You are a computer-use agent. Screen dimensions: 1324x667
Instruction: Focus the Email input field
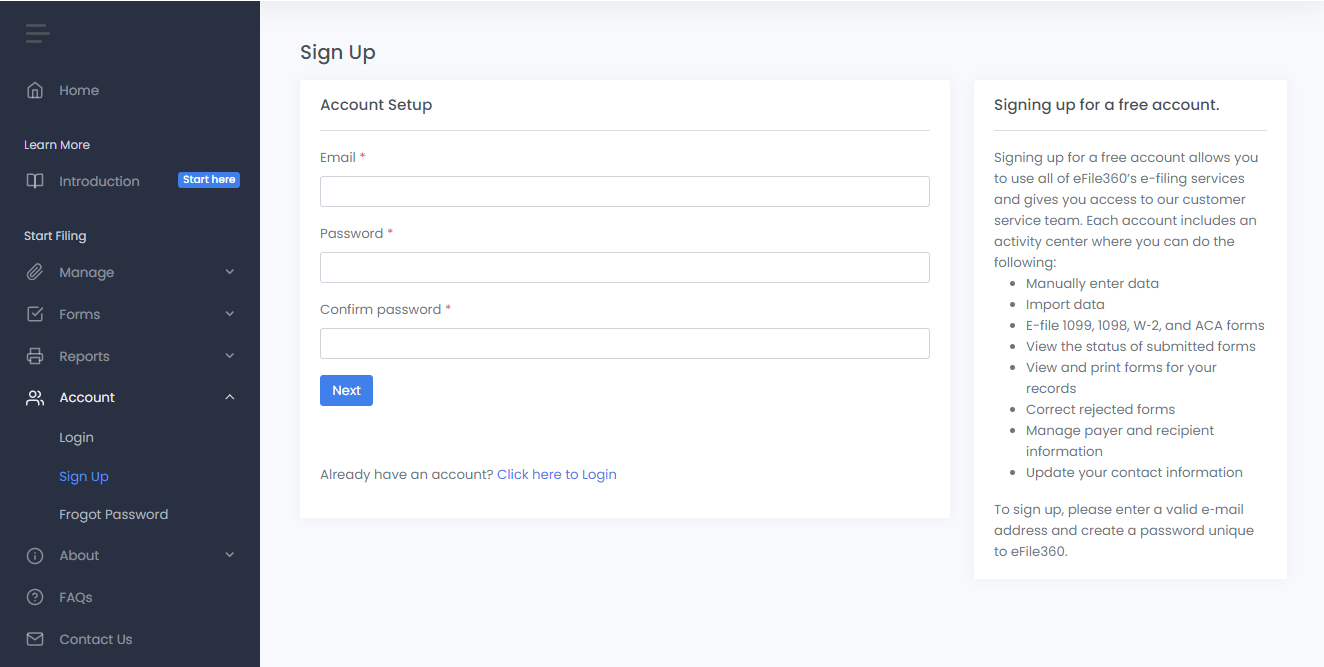click(624, 191)
